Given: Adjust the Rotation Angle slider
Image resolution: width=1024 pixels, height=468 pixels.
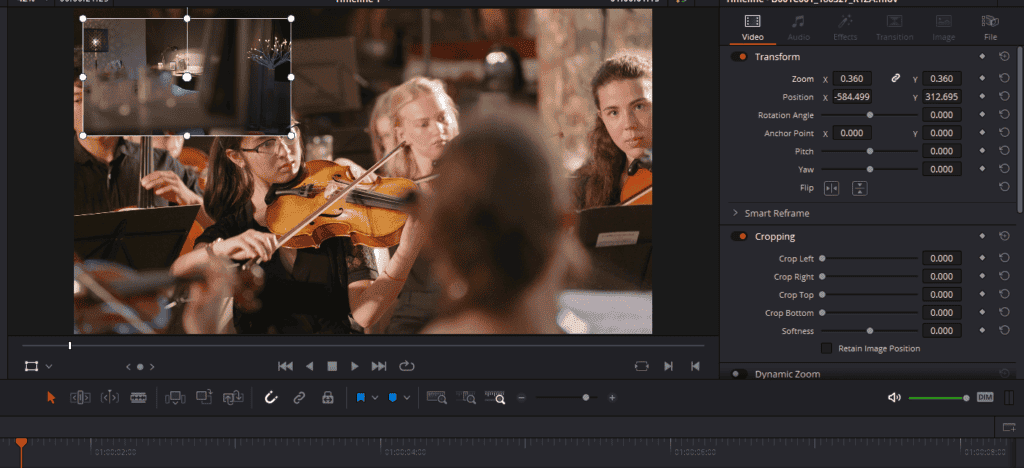Looking at the screenshot, I should coord(870,115).
